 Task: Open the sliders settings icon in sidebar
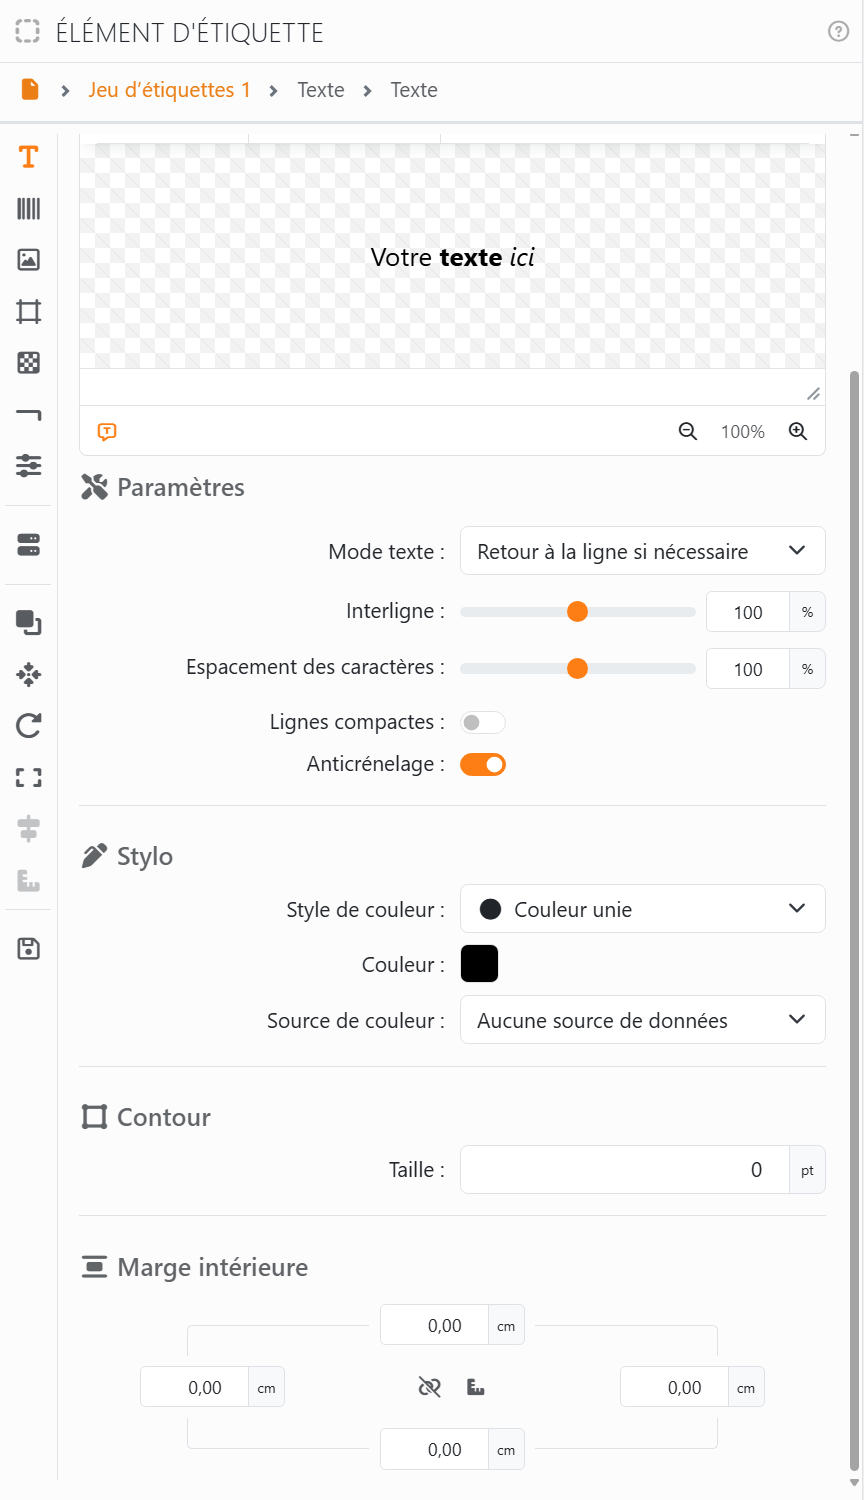coord(28,465)
